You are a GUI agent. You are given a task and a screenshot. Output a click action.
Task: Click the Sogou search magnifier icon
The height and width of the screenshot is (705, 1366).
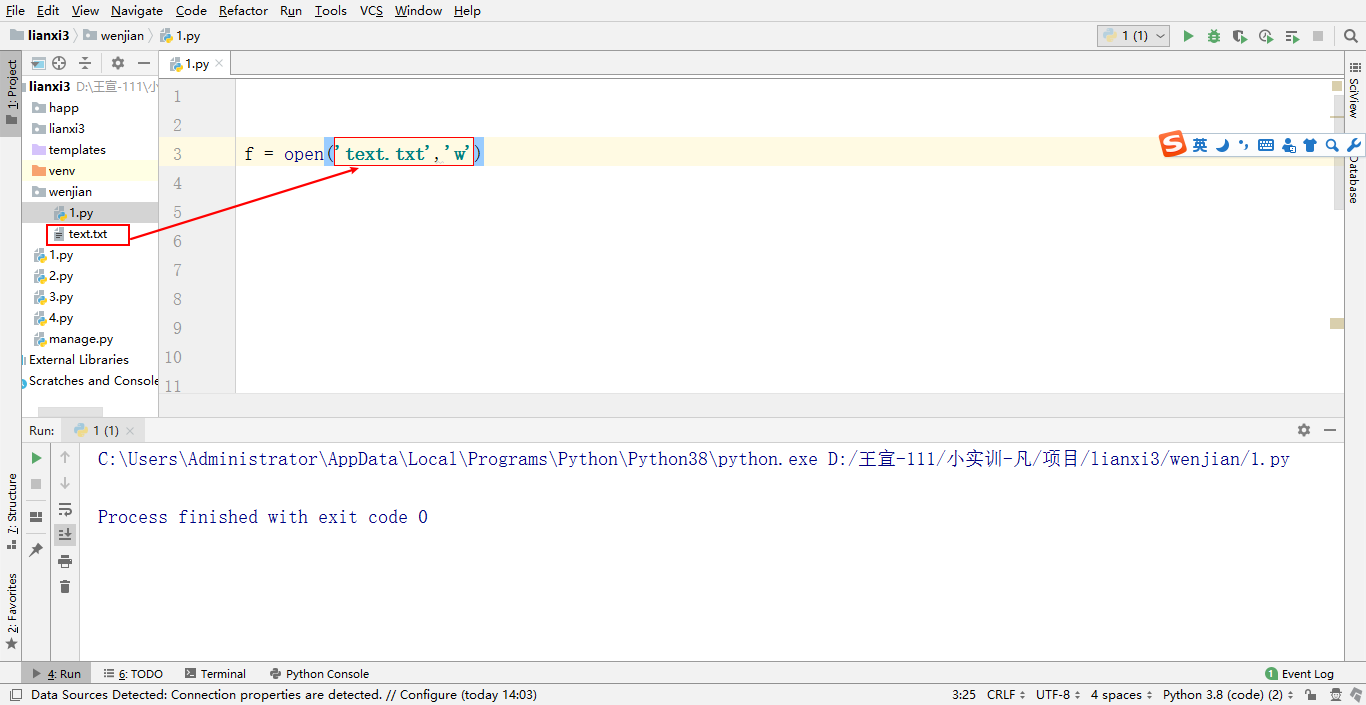(x=1332, y=145)
